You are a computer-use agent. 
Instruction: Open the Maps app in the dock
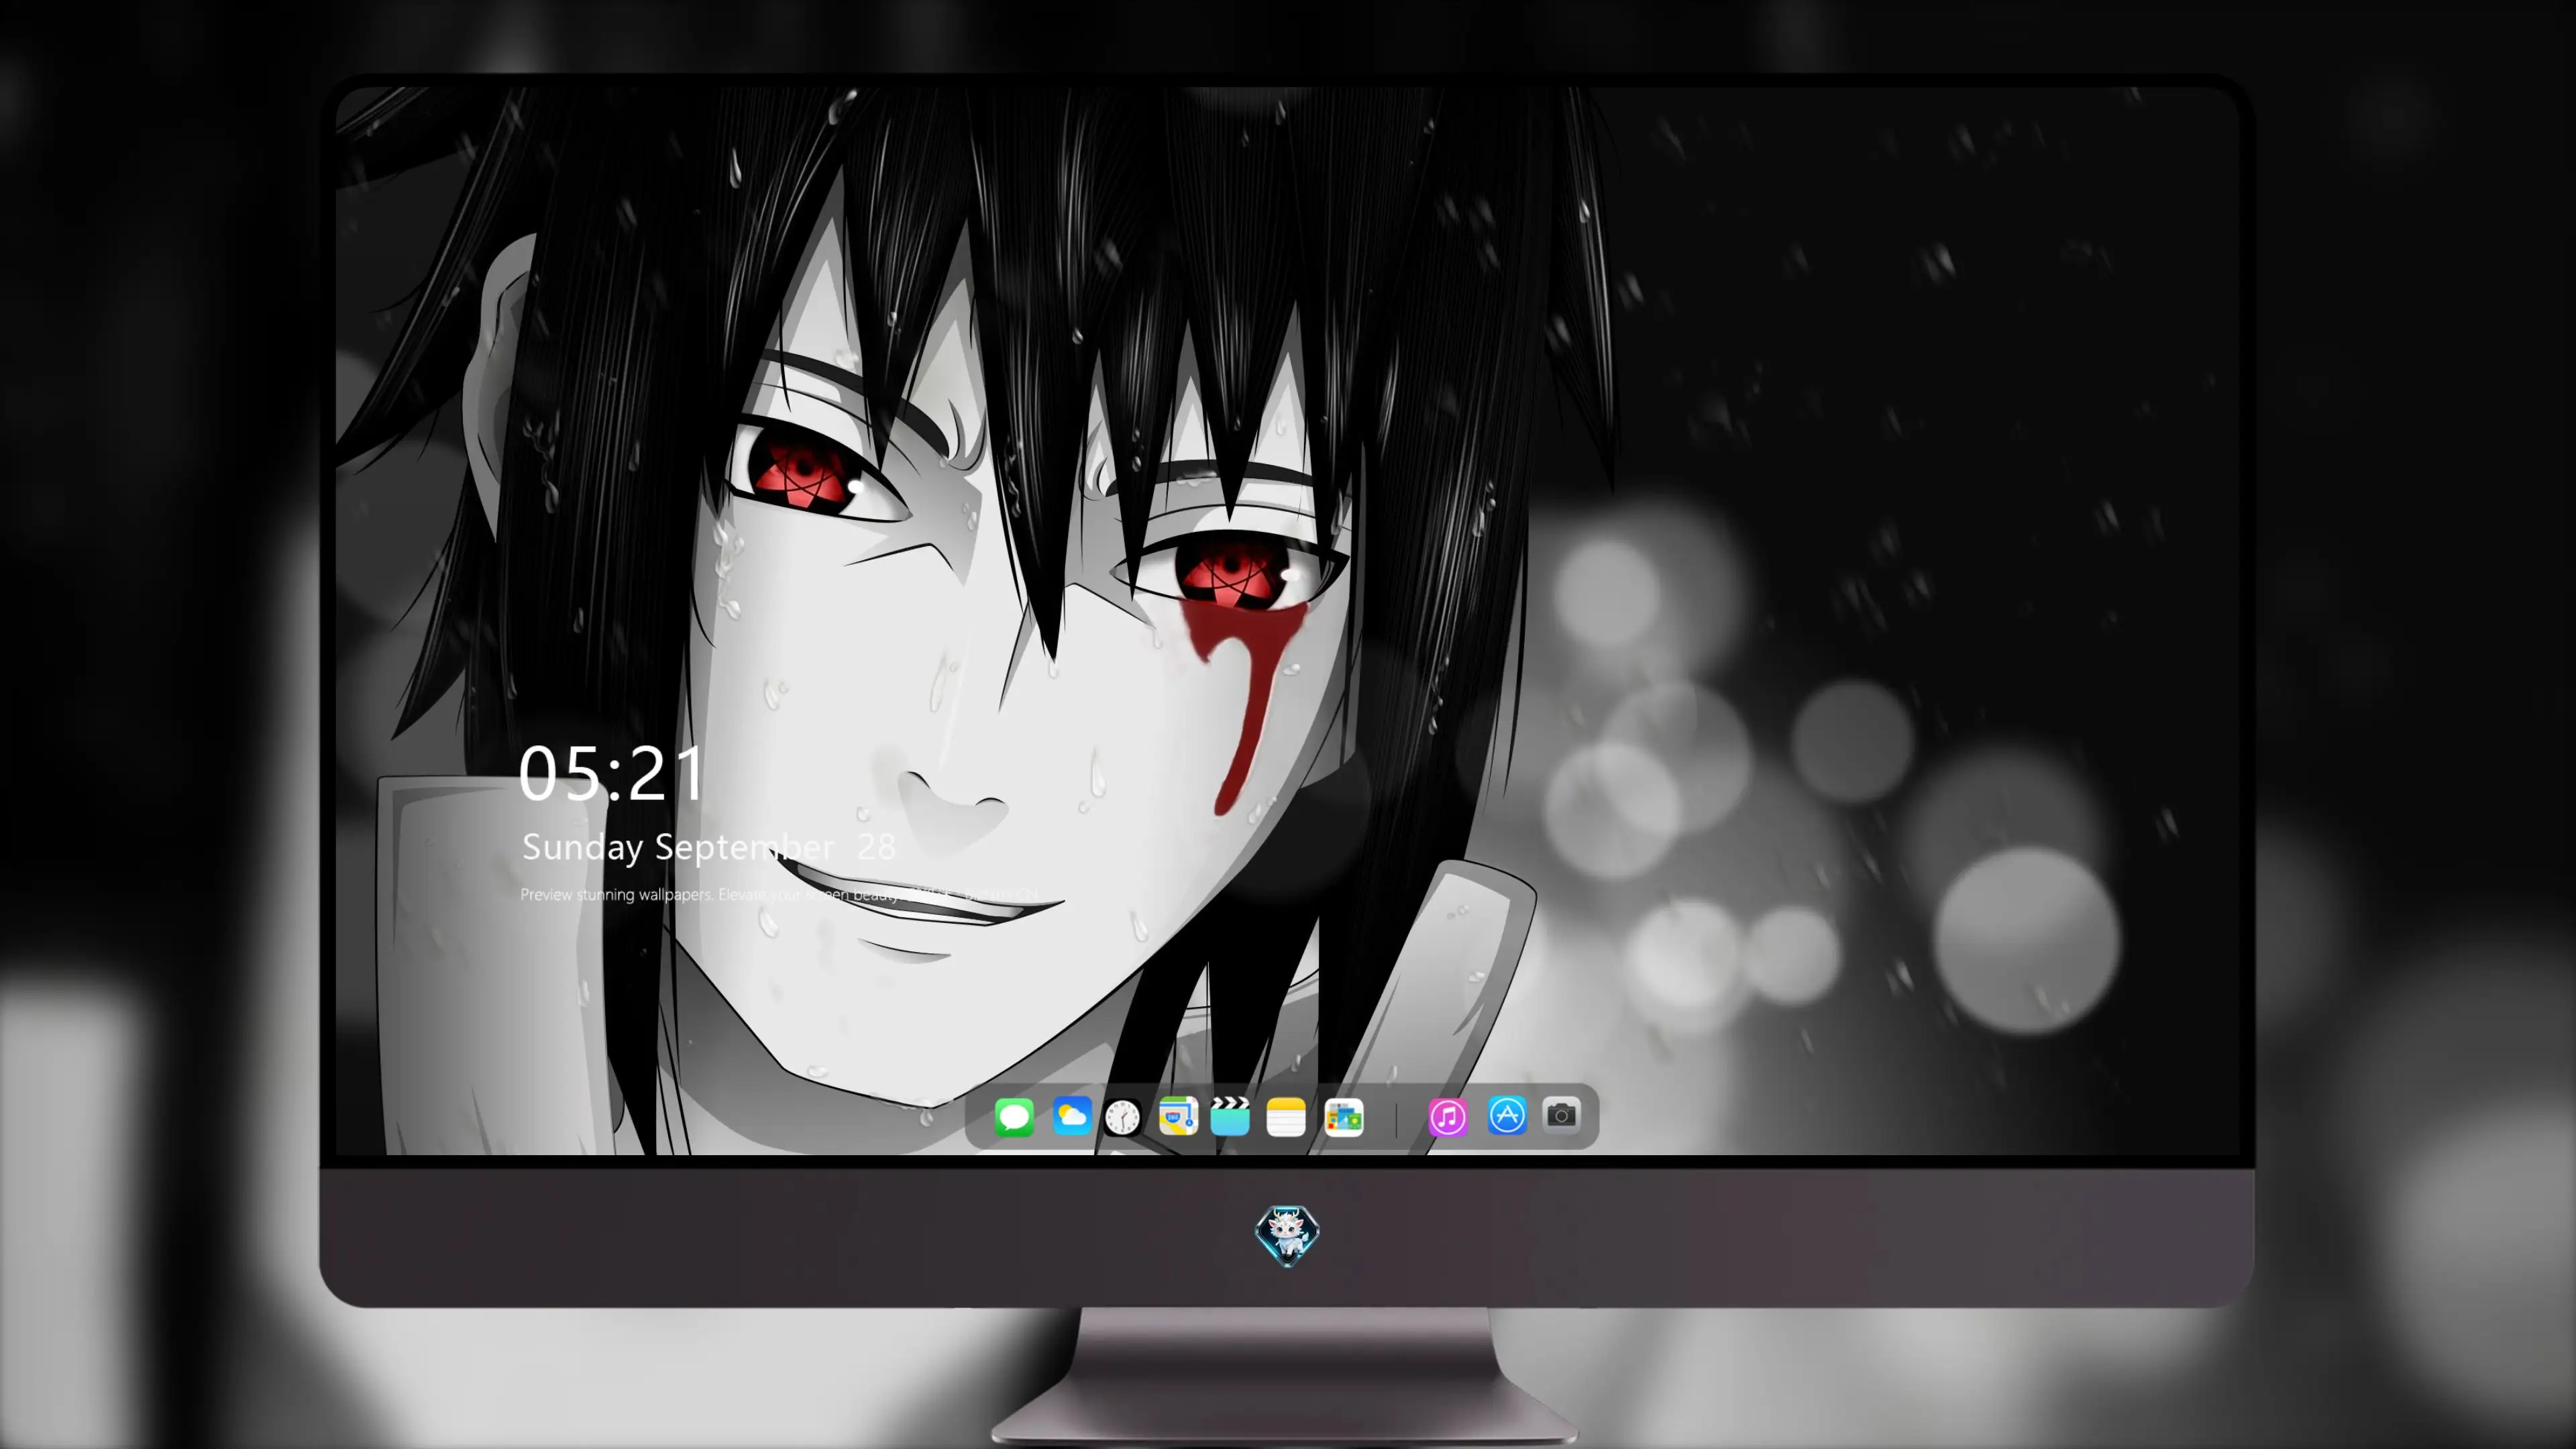pos(1178,1116)
